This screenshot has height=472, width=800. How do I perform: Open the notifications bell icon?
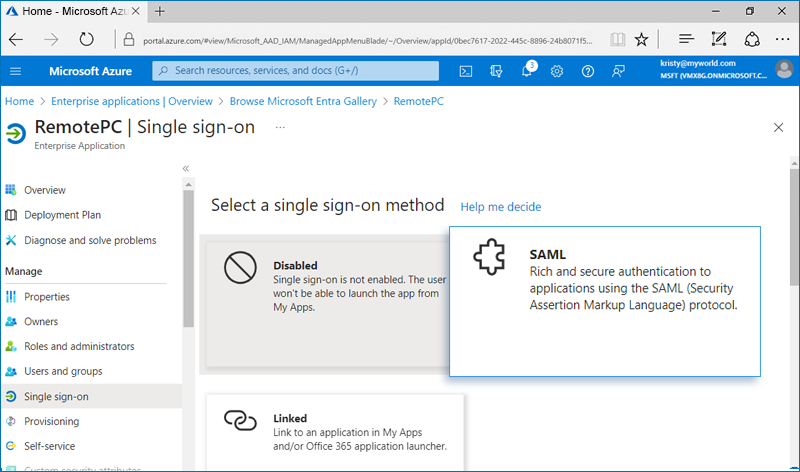pyautogui.click(x=527, y=71)
